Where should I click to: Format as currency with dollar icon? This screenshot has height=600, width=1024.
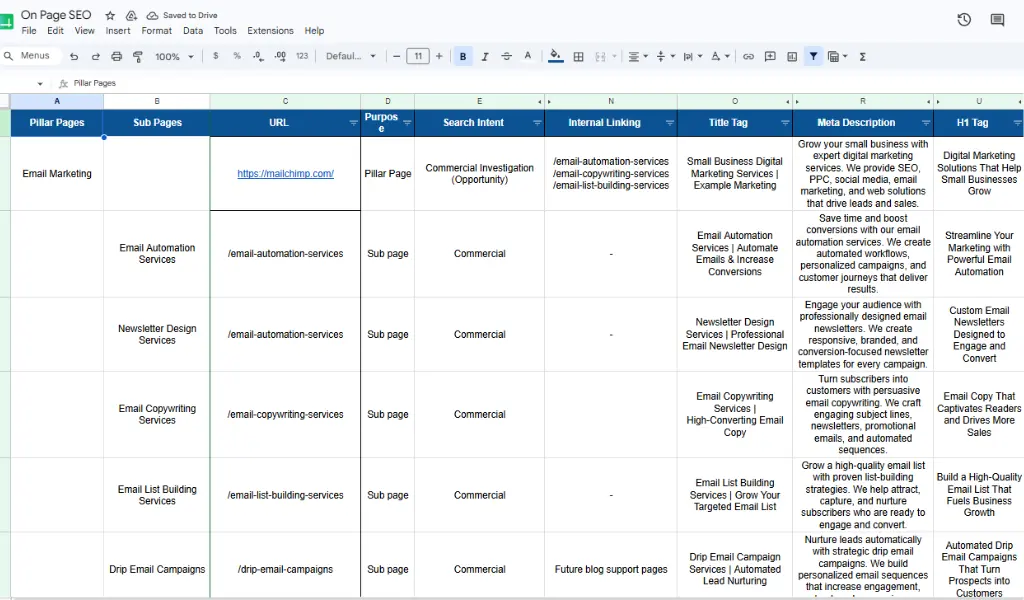tap(216, 56)
